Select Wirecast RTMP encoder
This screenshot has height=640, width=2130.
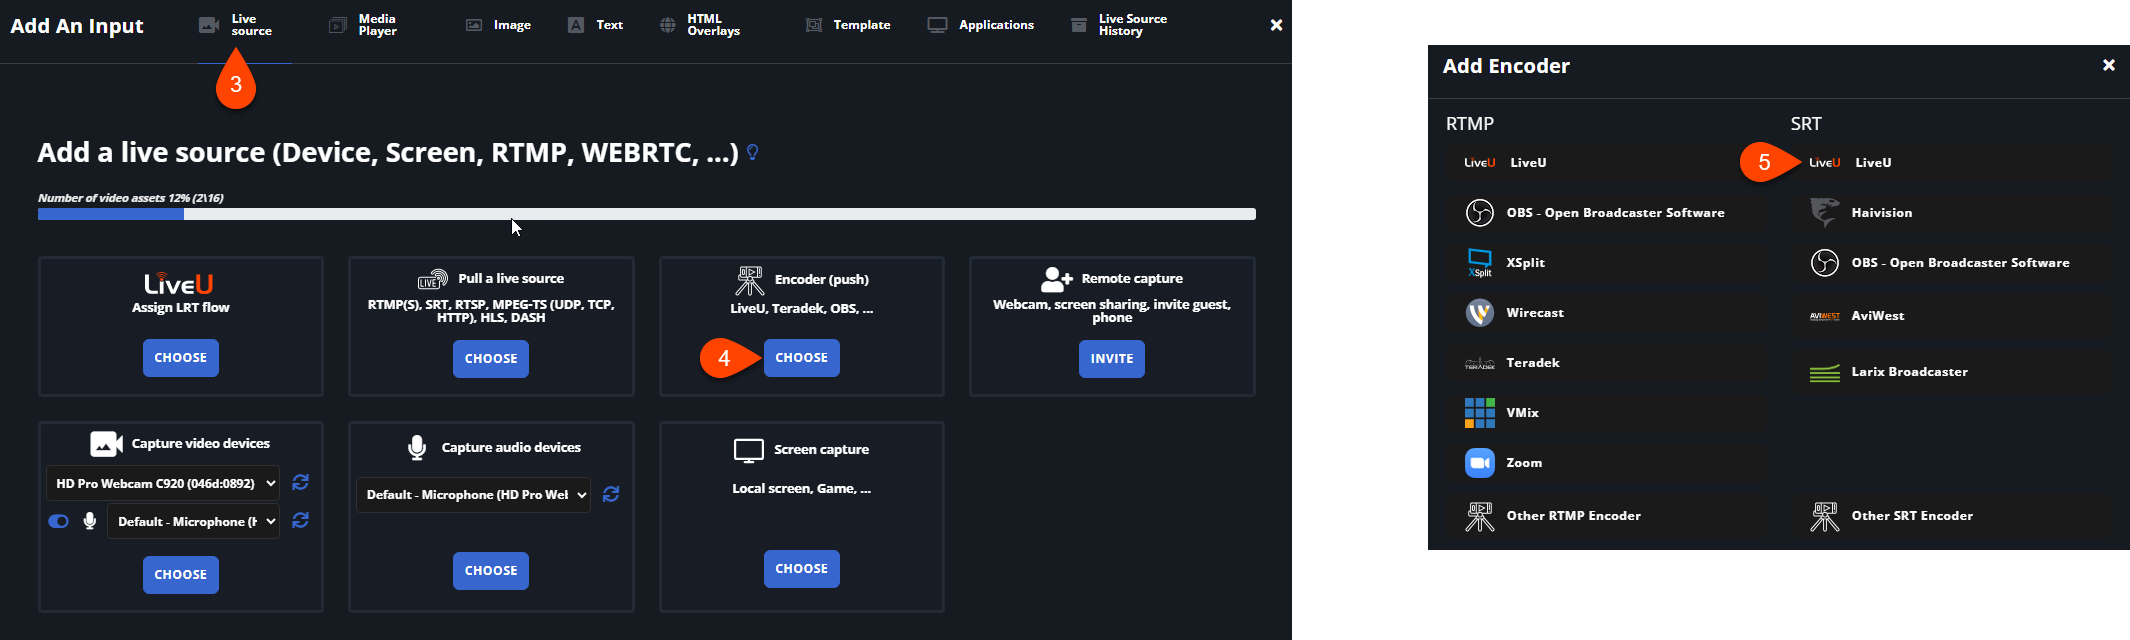tap(1607, 313)
